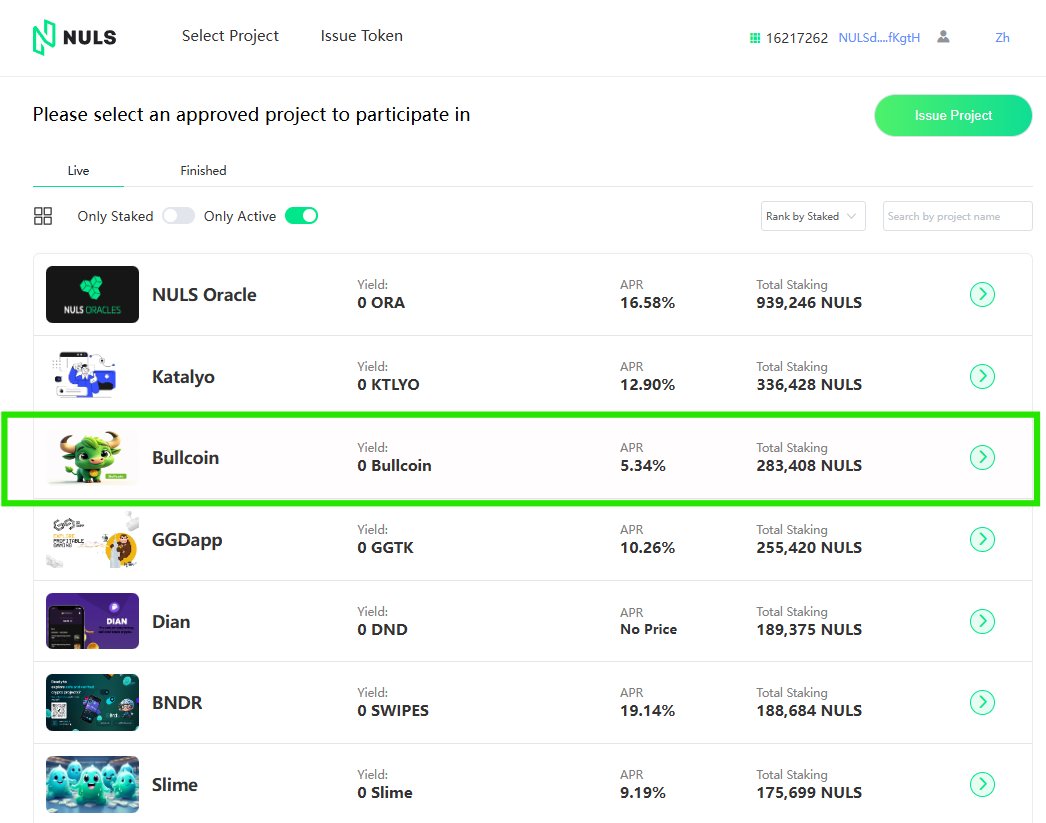1046x823 pixels.
Task: Open GGDapp project arrow
Action: [x=982, y=539]
